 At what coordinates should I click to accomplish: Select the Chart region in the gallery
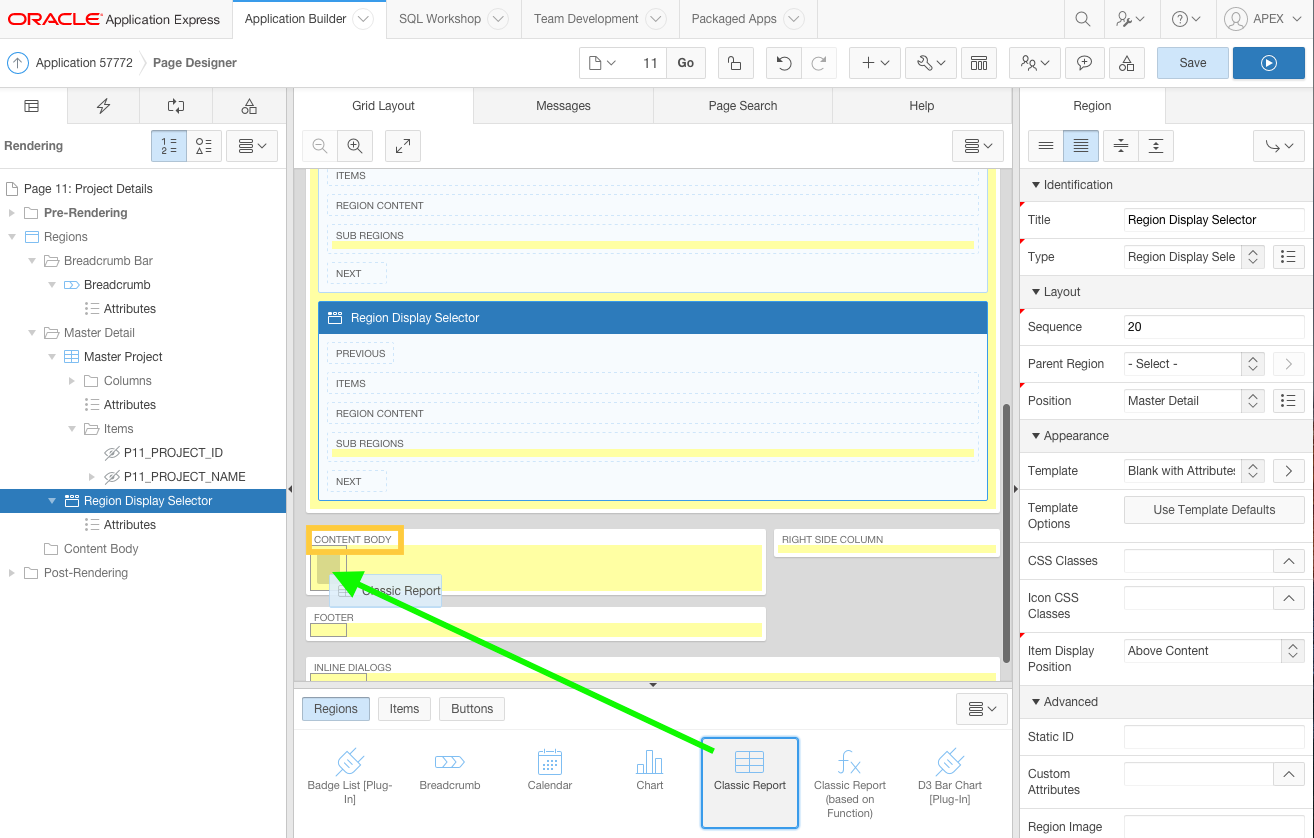[650, 770]
